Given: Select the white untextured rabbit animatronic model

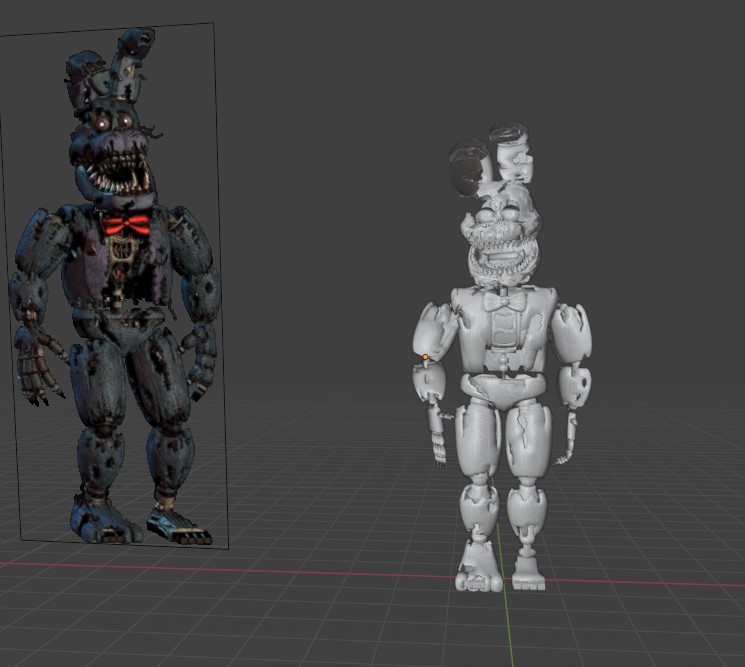Looking at the screenshot, I should [x=501, y=357].
